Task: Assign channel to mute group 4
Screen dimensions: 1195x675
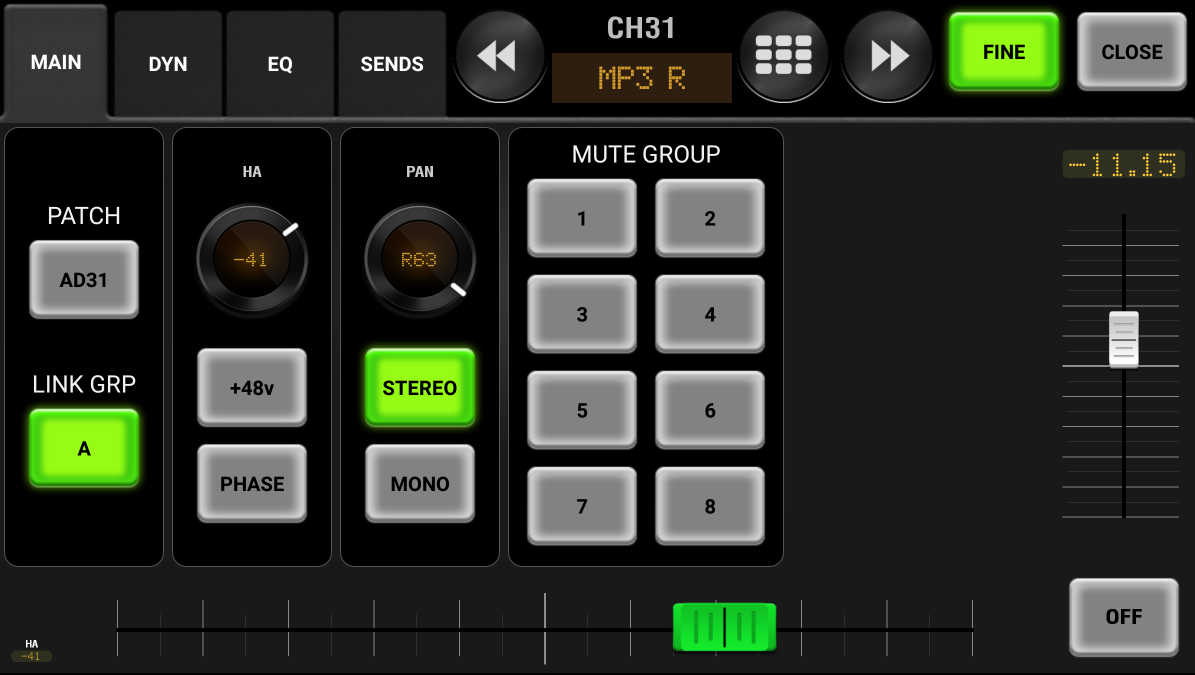Action: coord(710,314)
